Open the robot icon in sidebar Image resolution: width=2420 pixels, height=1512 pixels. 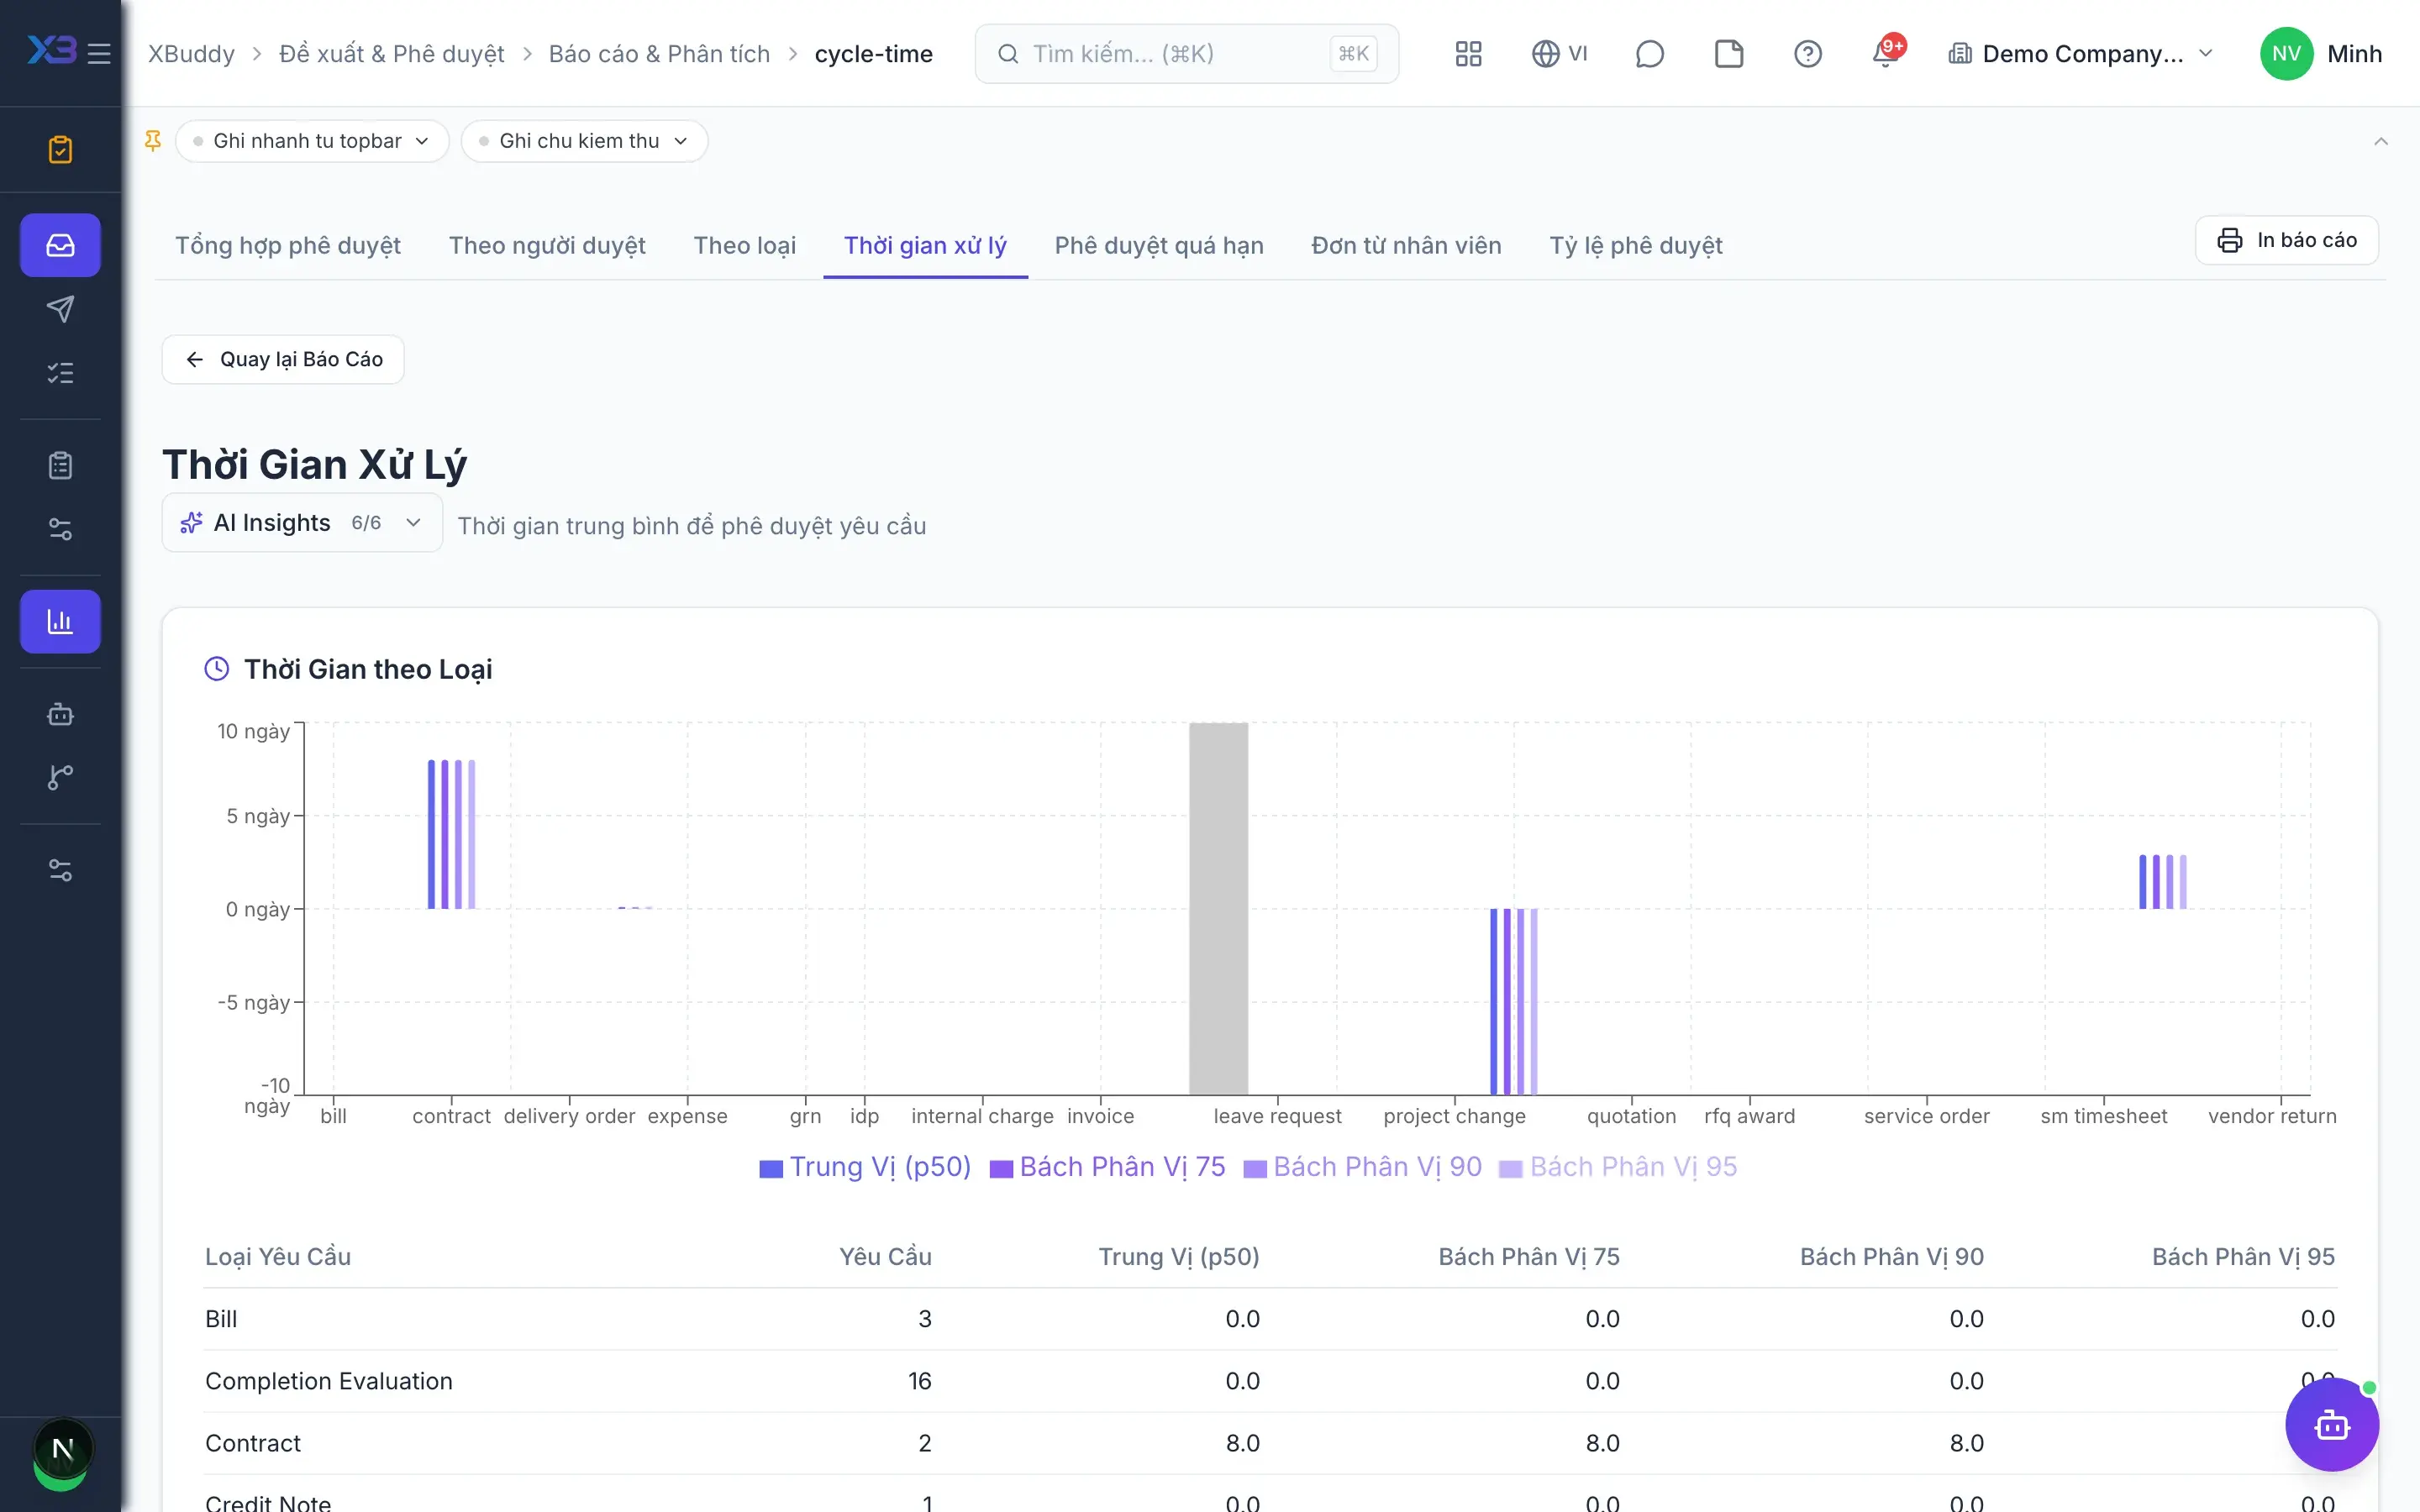coord(60,714)
